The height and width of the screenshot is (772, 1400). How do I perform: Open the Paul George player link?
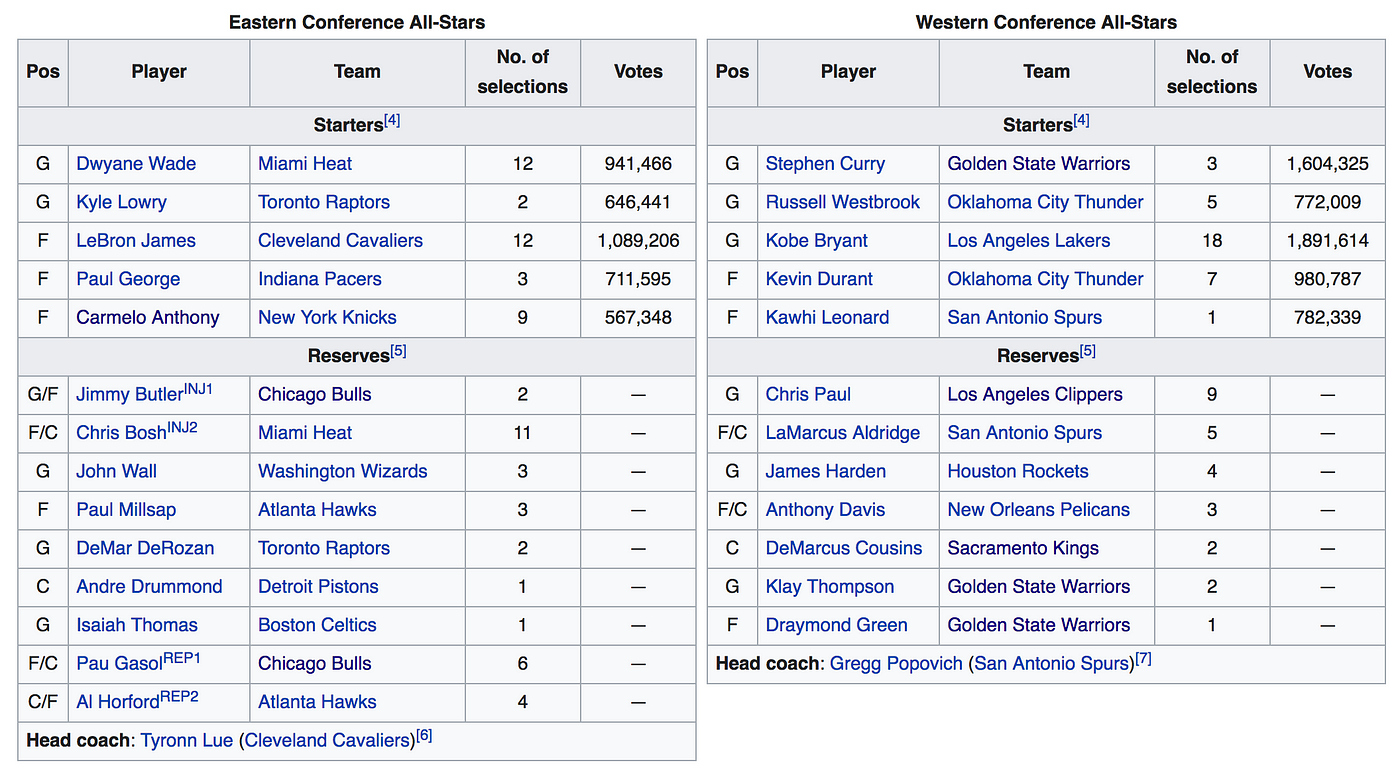coord(128,279)
